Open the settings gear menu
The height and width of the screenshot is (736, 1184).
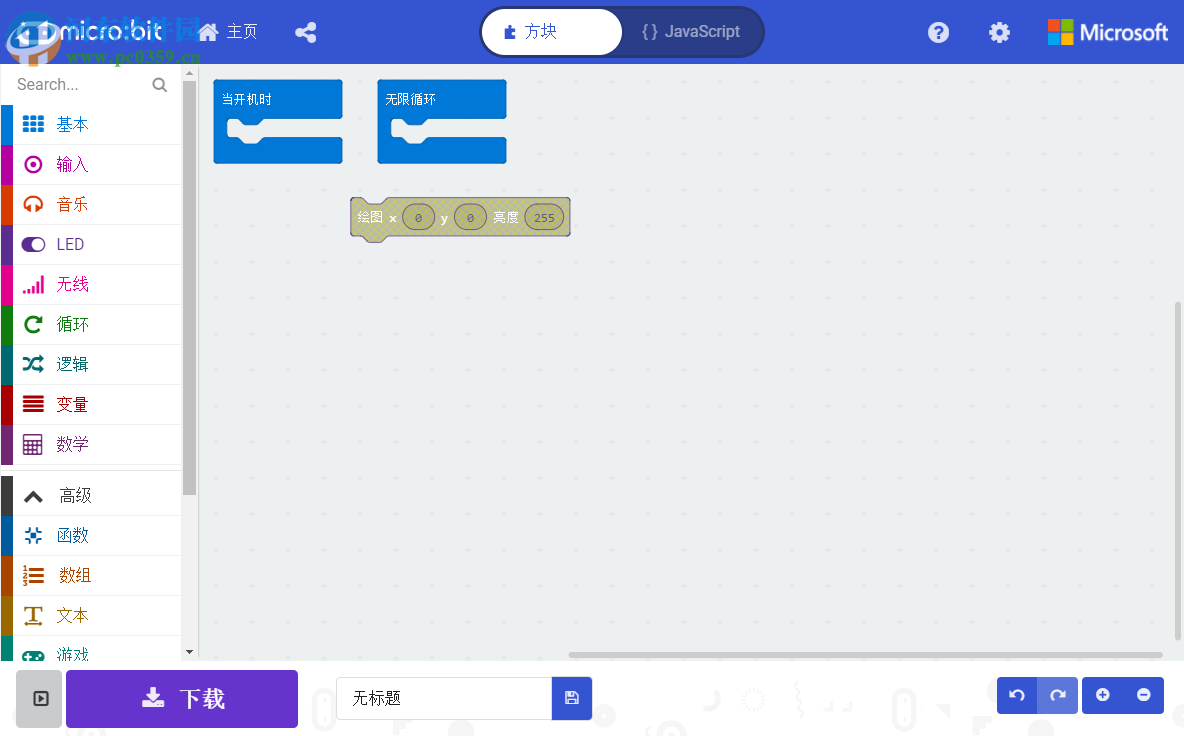pyautogui.click(x=999, y=32)
